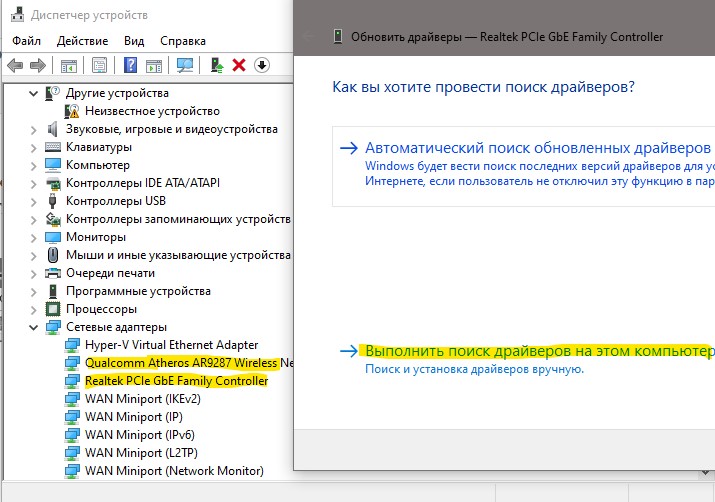
Task: Select WAN Miniport (L2TP)
Action: point(141,453)
